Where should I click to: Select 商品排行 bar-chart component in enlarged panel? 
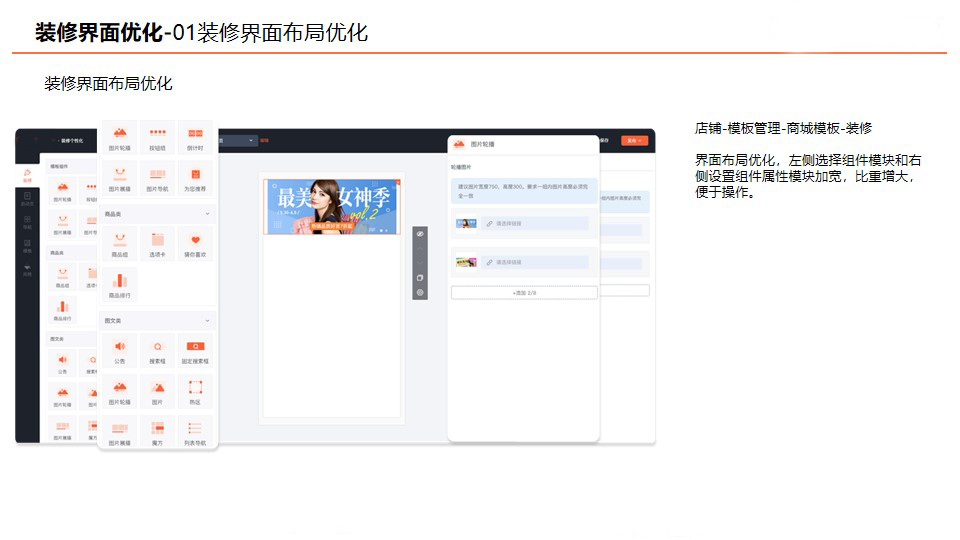[x=120, y=285]
